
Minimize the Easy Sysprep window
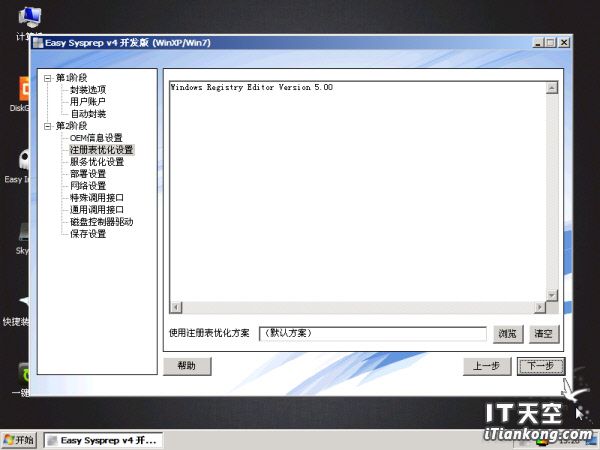click(538, 42)
